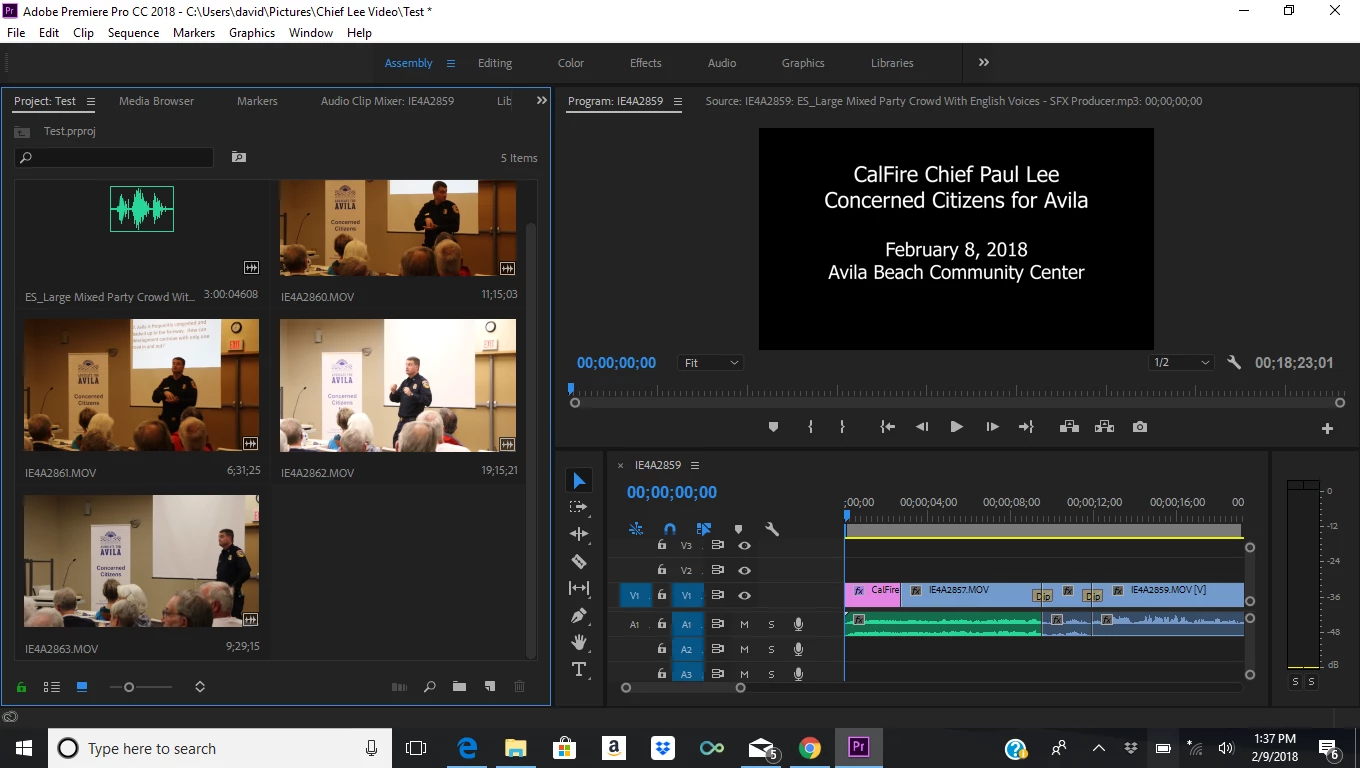Image resolution: width=1360 pixels, height=768 pixels.
Task: Toggle lock on track V3
Action: click(x=661, y=545)
